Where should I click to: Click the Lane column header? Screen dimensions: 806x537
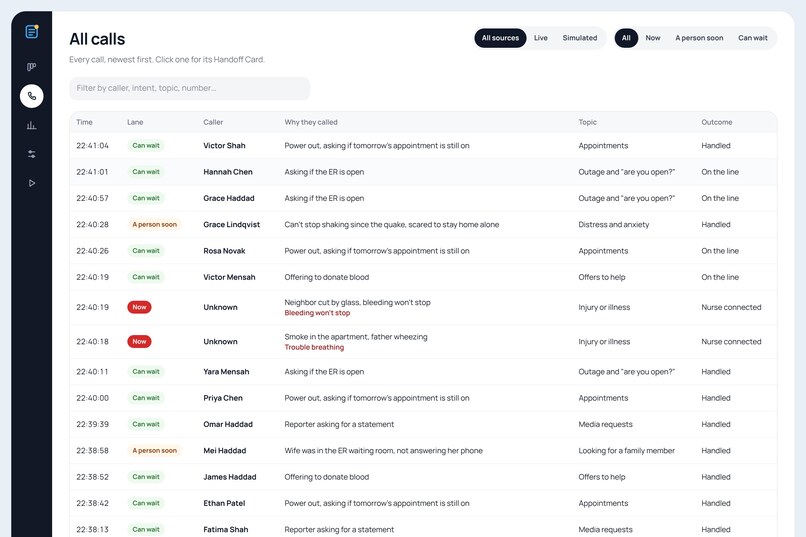pyautogui.click(x=135, y=122)
